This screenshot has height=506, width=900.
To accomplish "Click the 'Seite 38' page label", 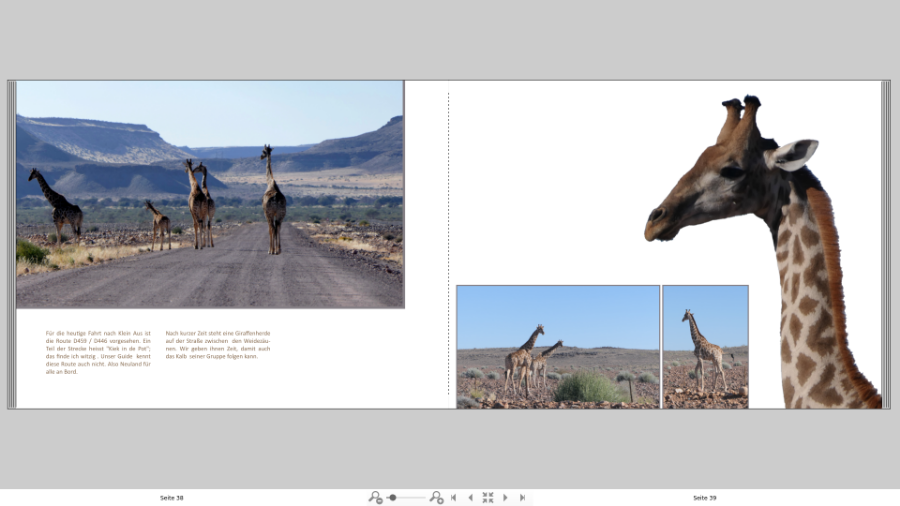I will (172, 497).
